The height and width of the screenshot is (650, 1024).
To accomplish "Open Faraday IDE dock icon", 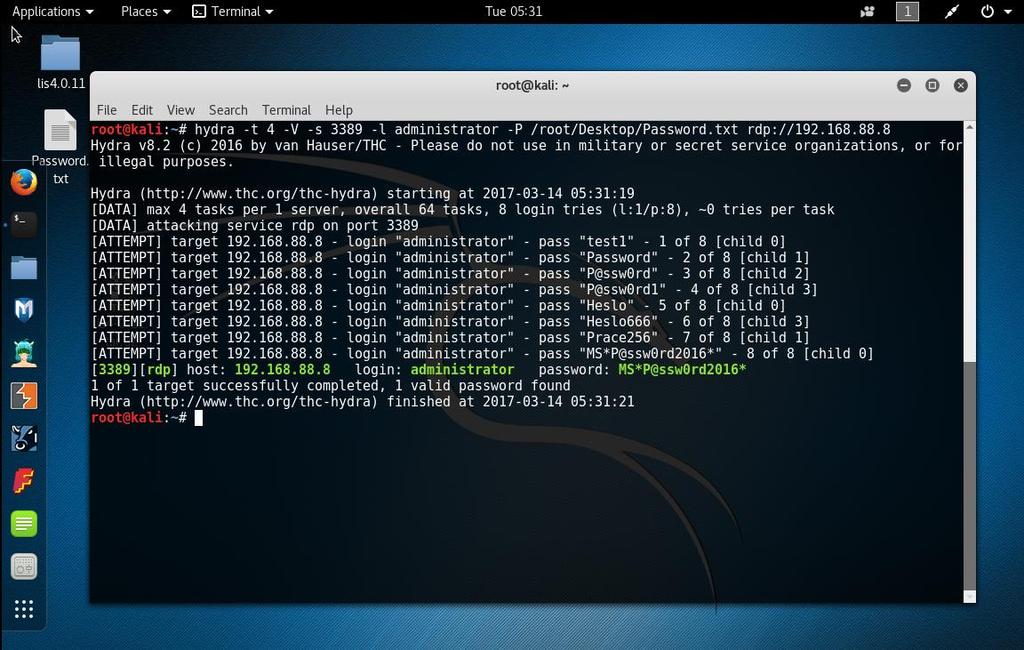I will coord(24,481).
